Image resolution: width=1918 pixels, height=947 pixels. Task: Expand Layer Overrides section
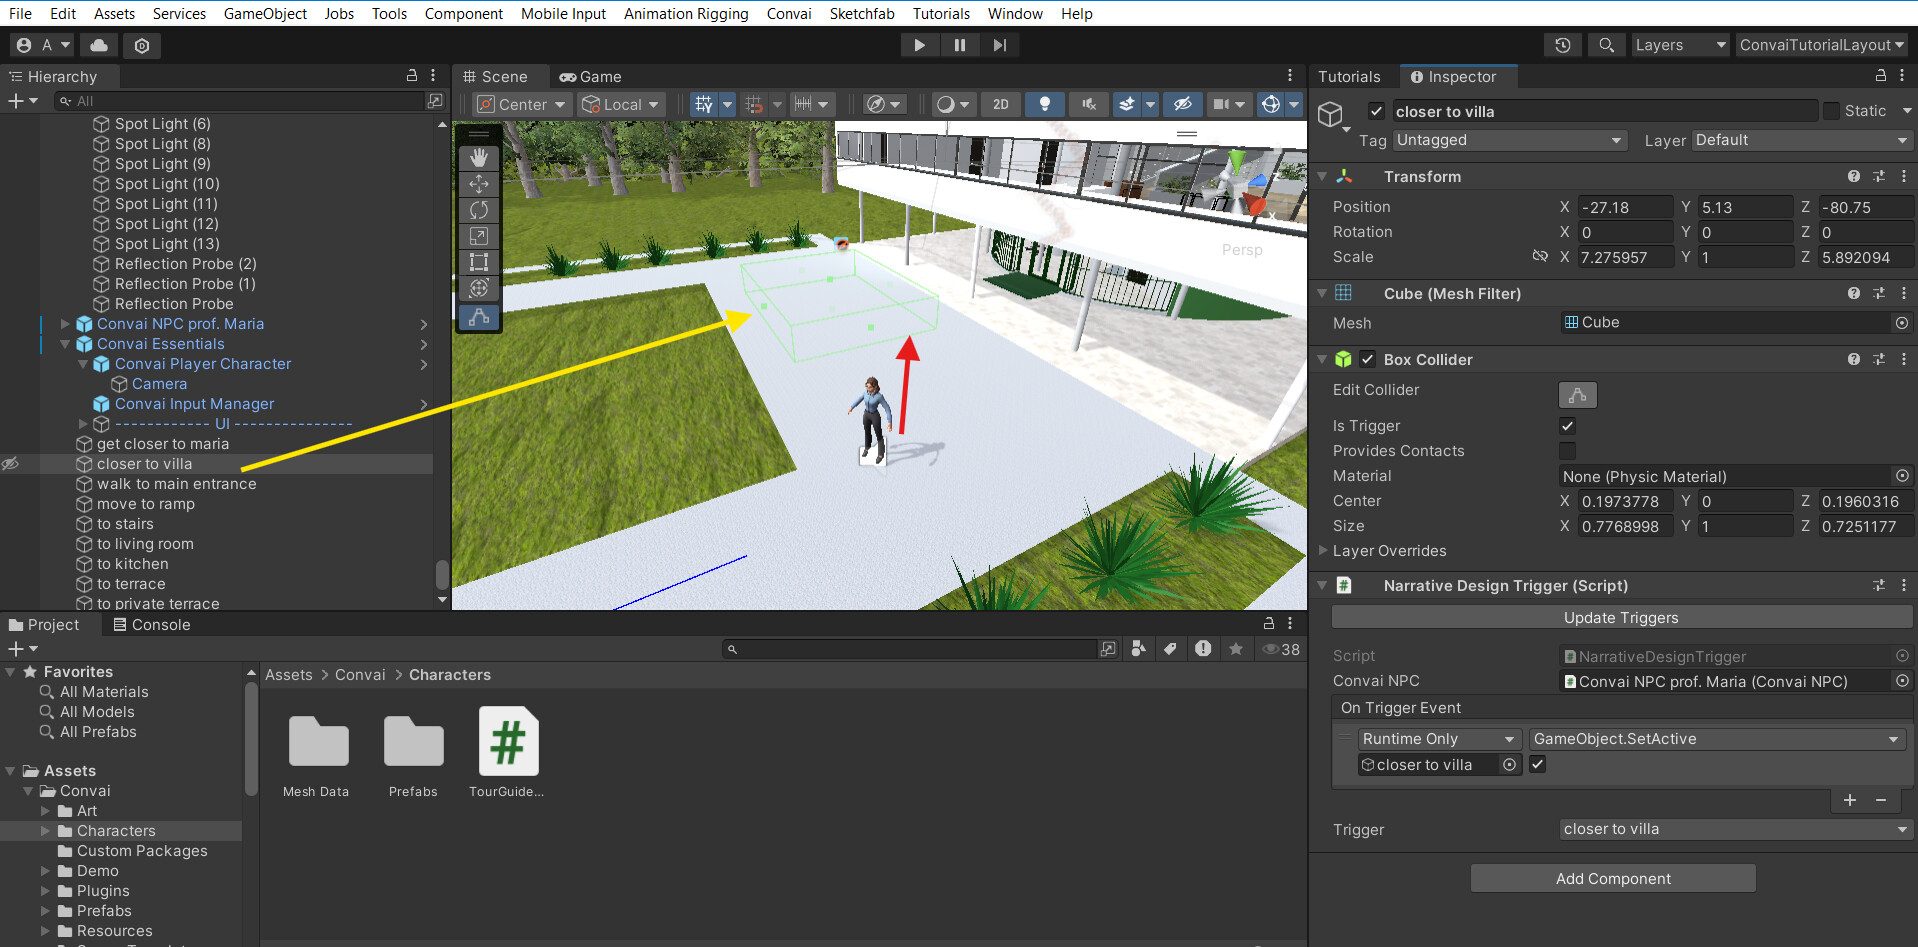pyautogui.click(x=1323, y=550)
